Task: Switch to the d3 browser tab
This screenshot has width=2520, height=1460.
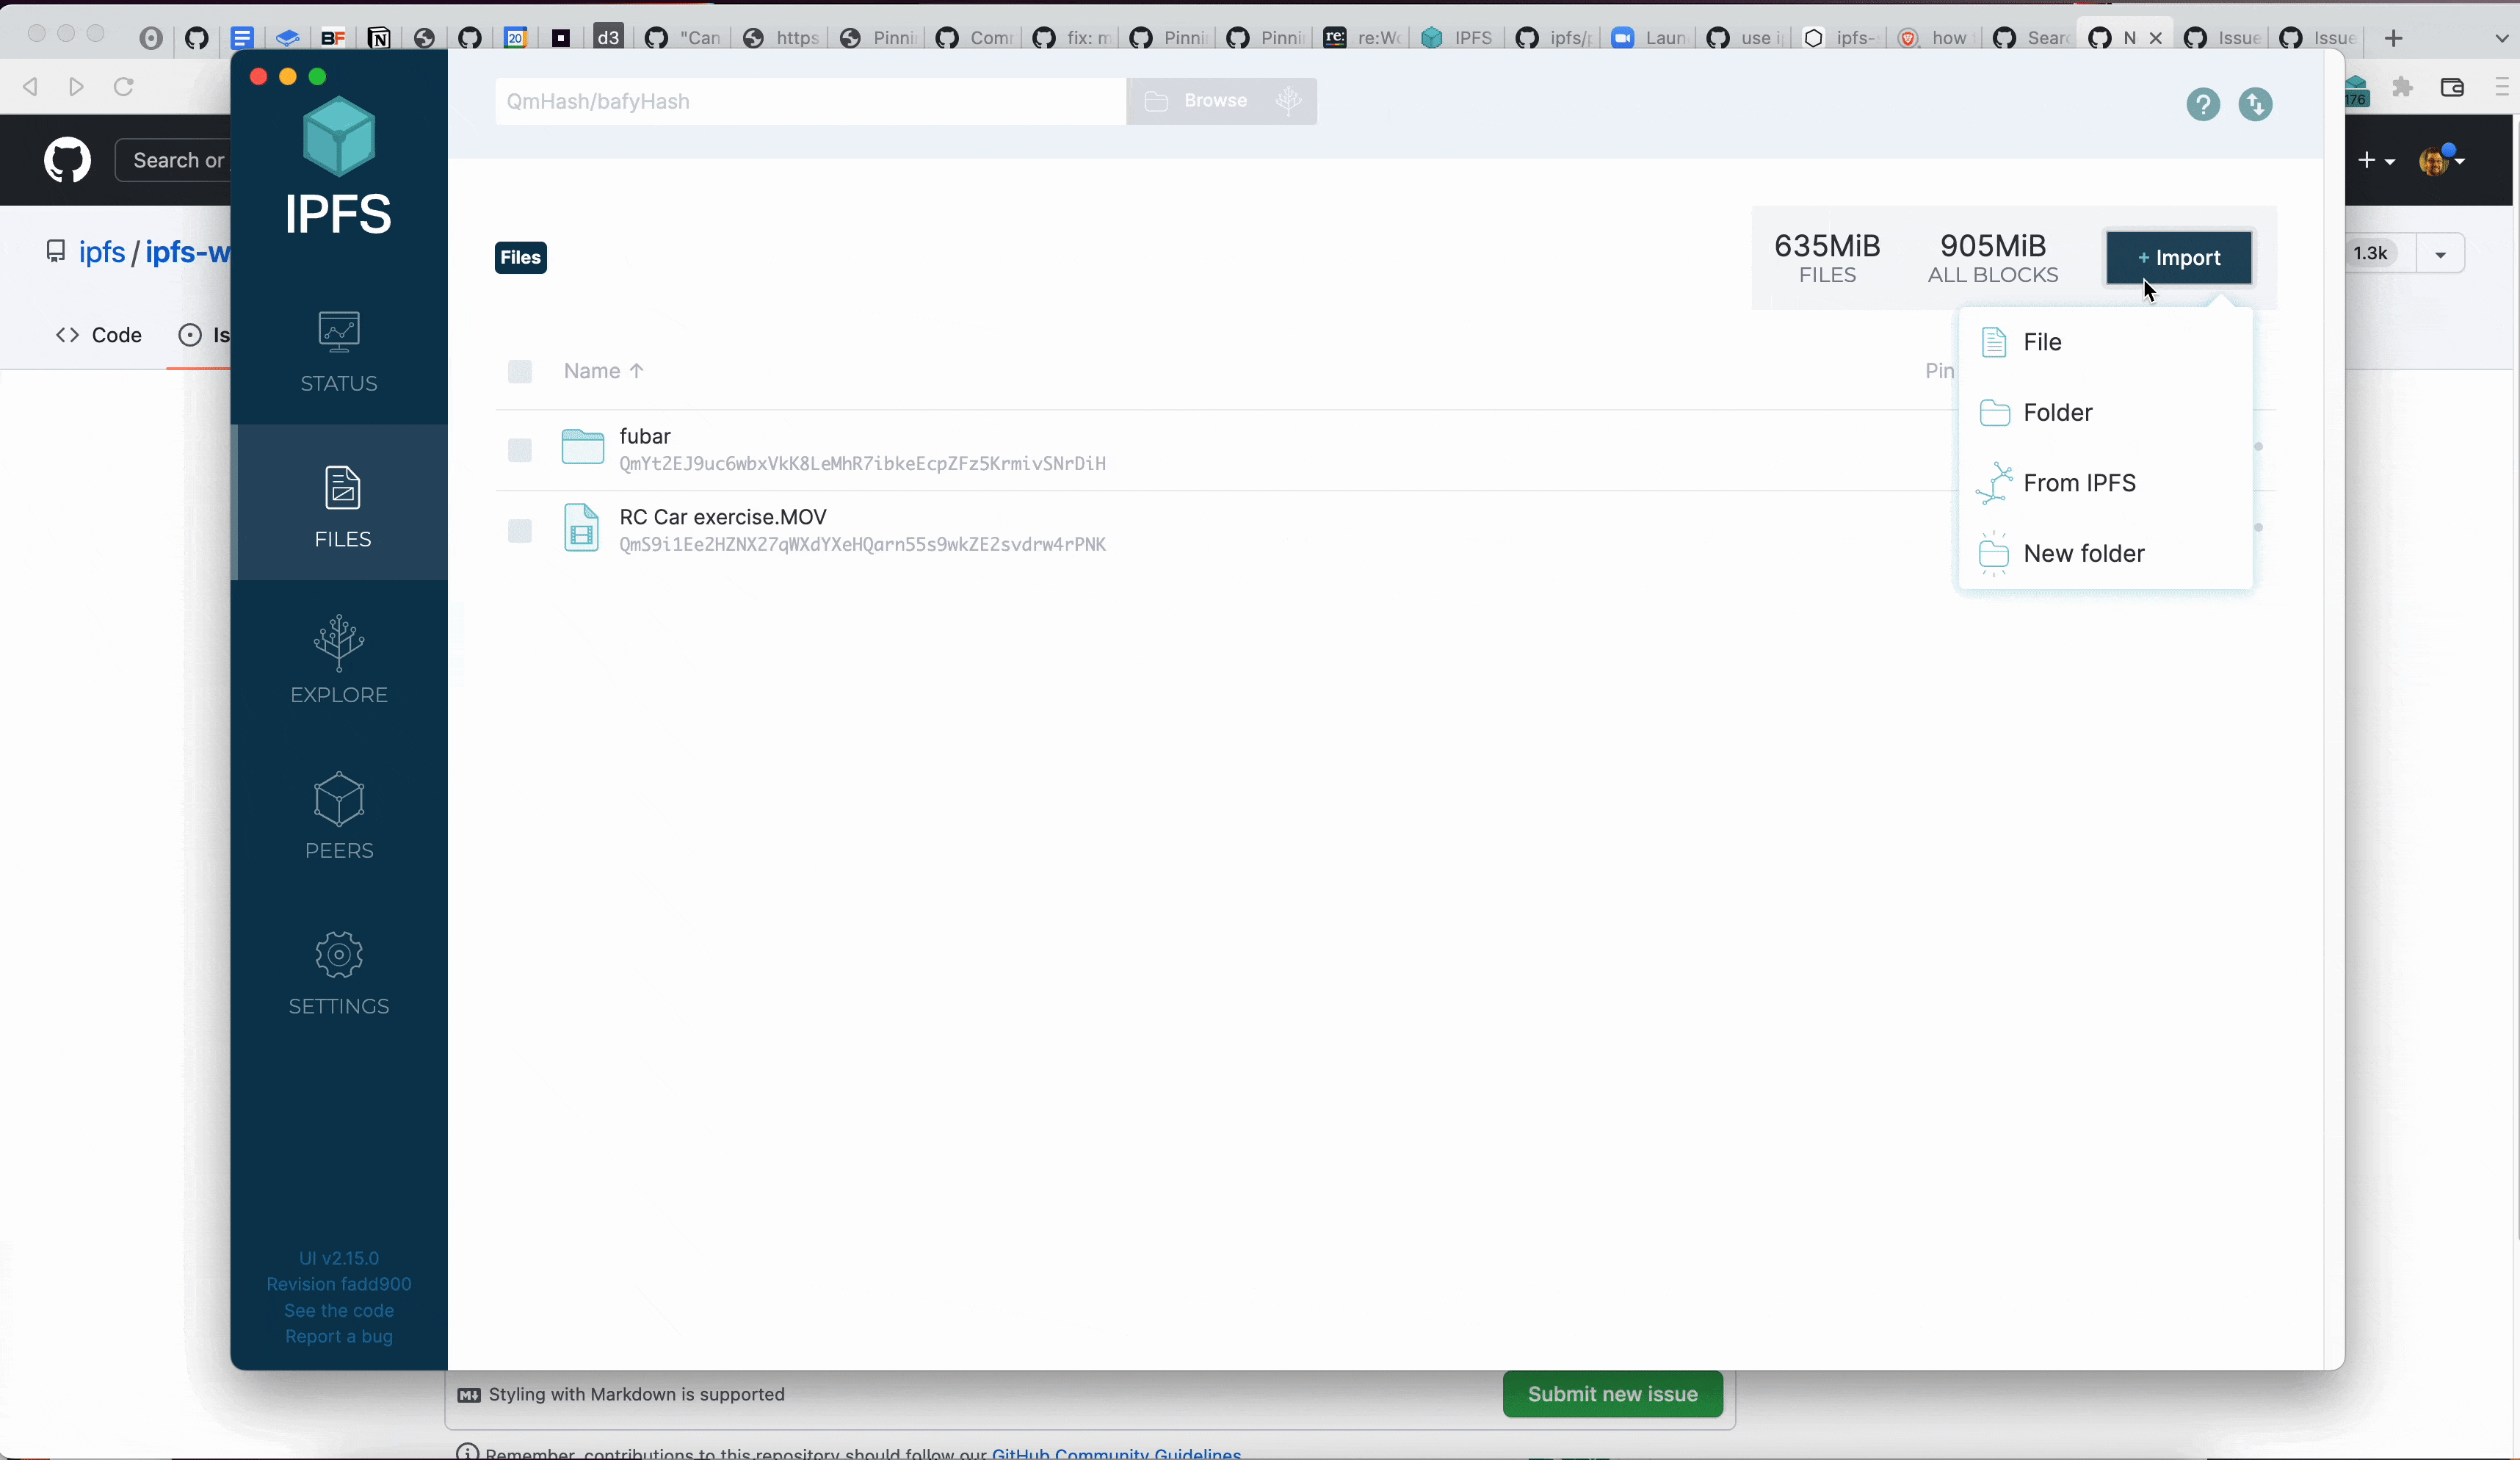Action: point(609,38)
